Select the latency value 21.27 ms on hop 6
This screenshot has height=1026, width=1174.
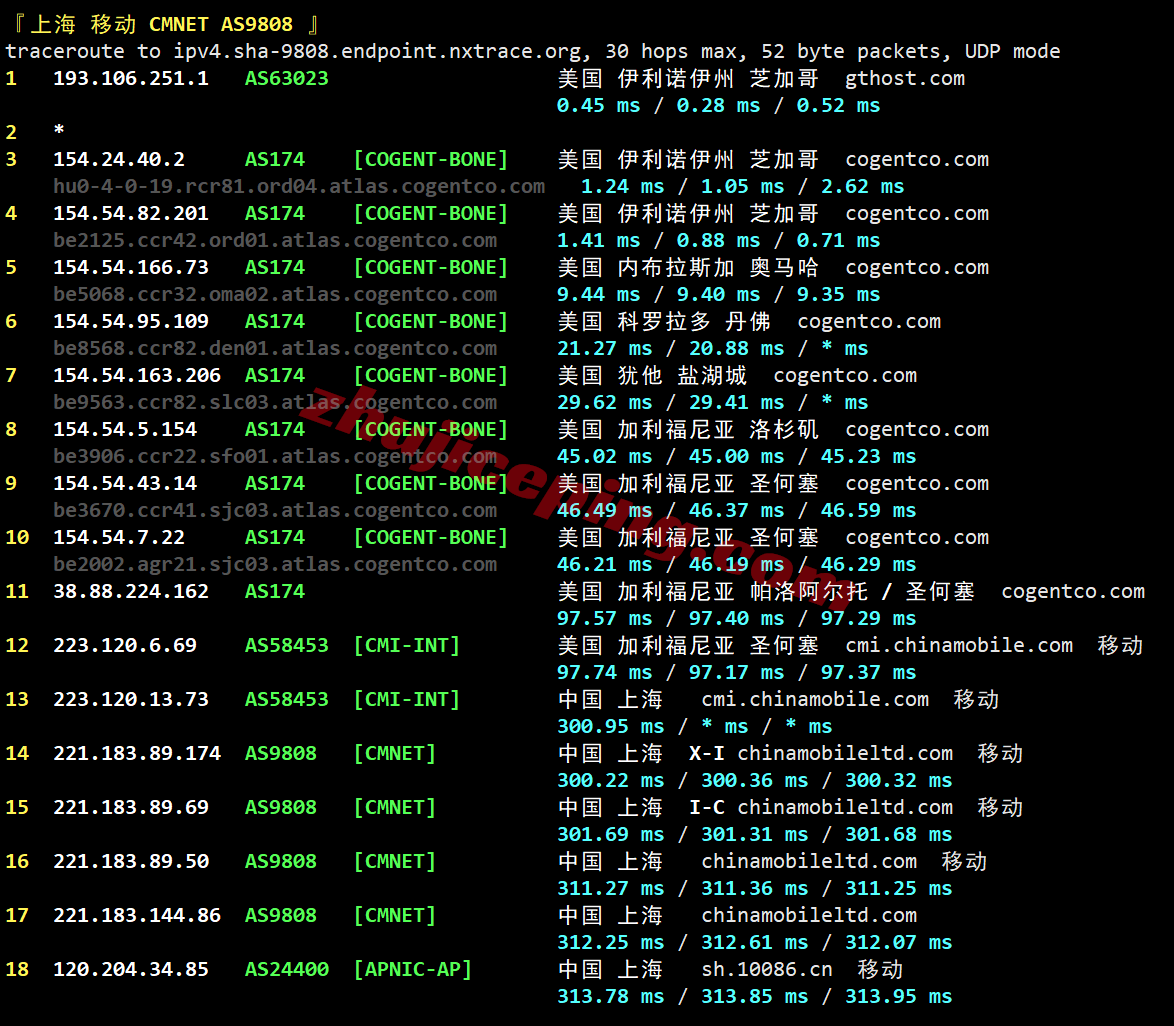click(x=589, y=347)
